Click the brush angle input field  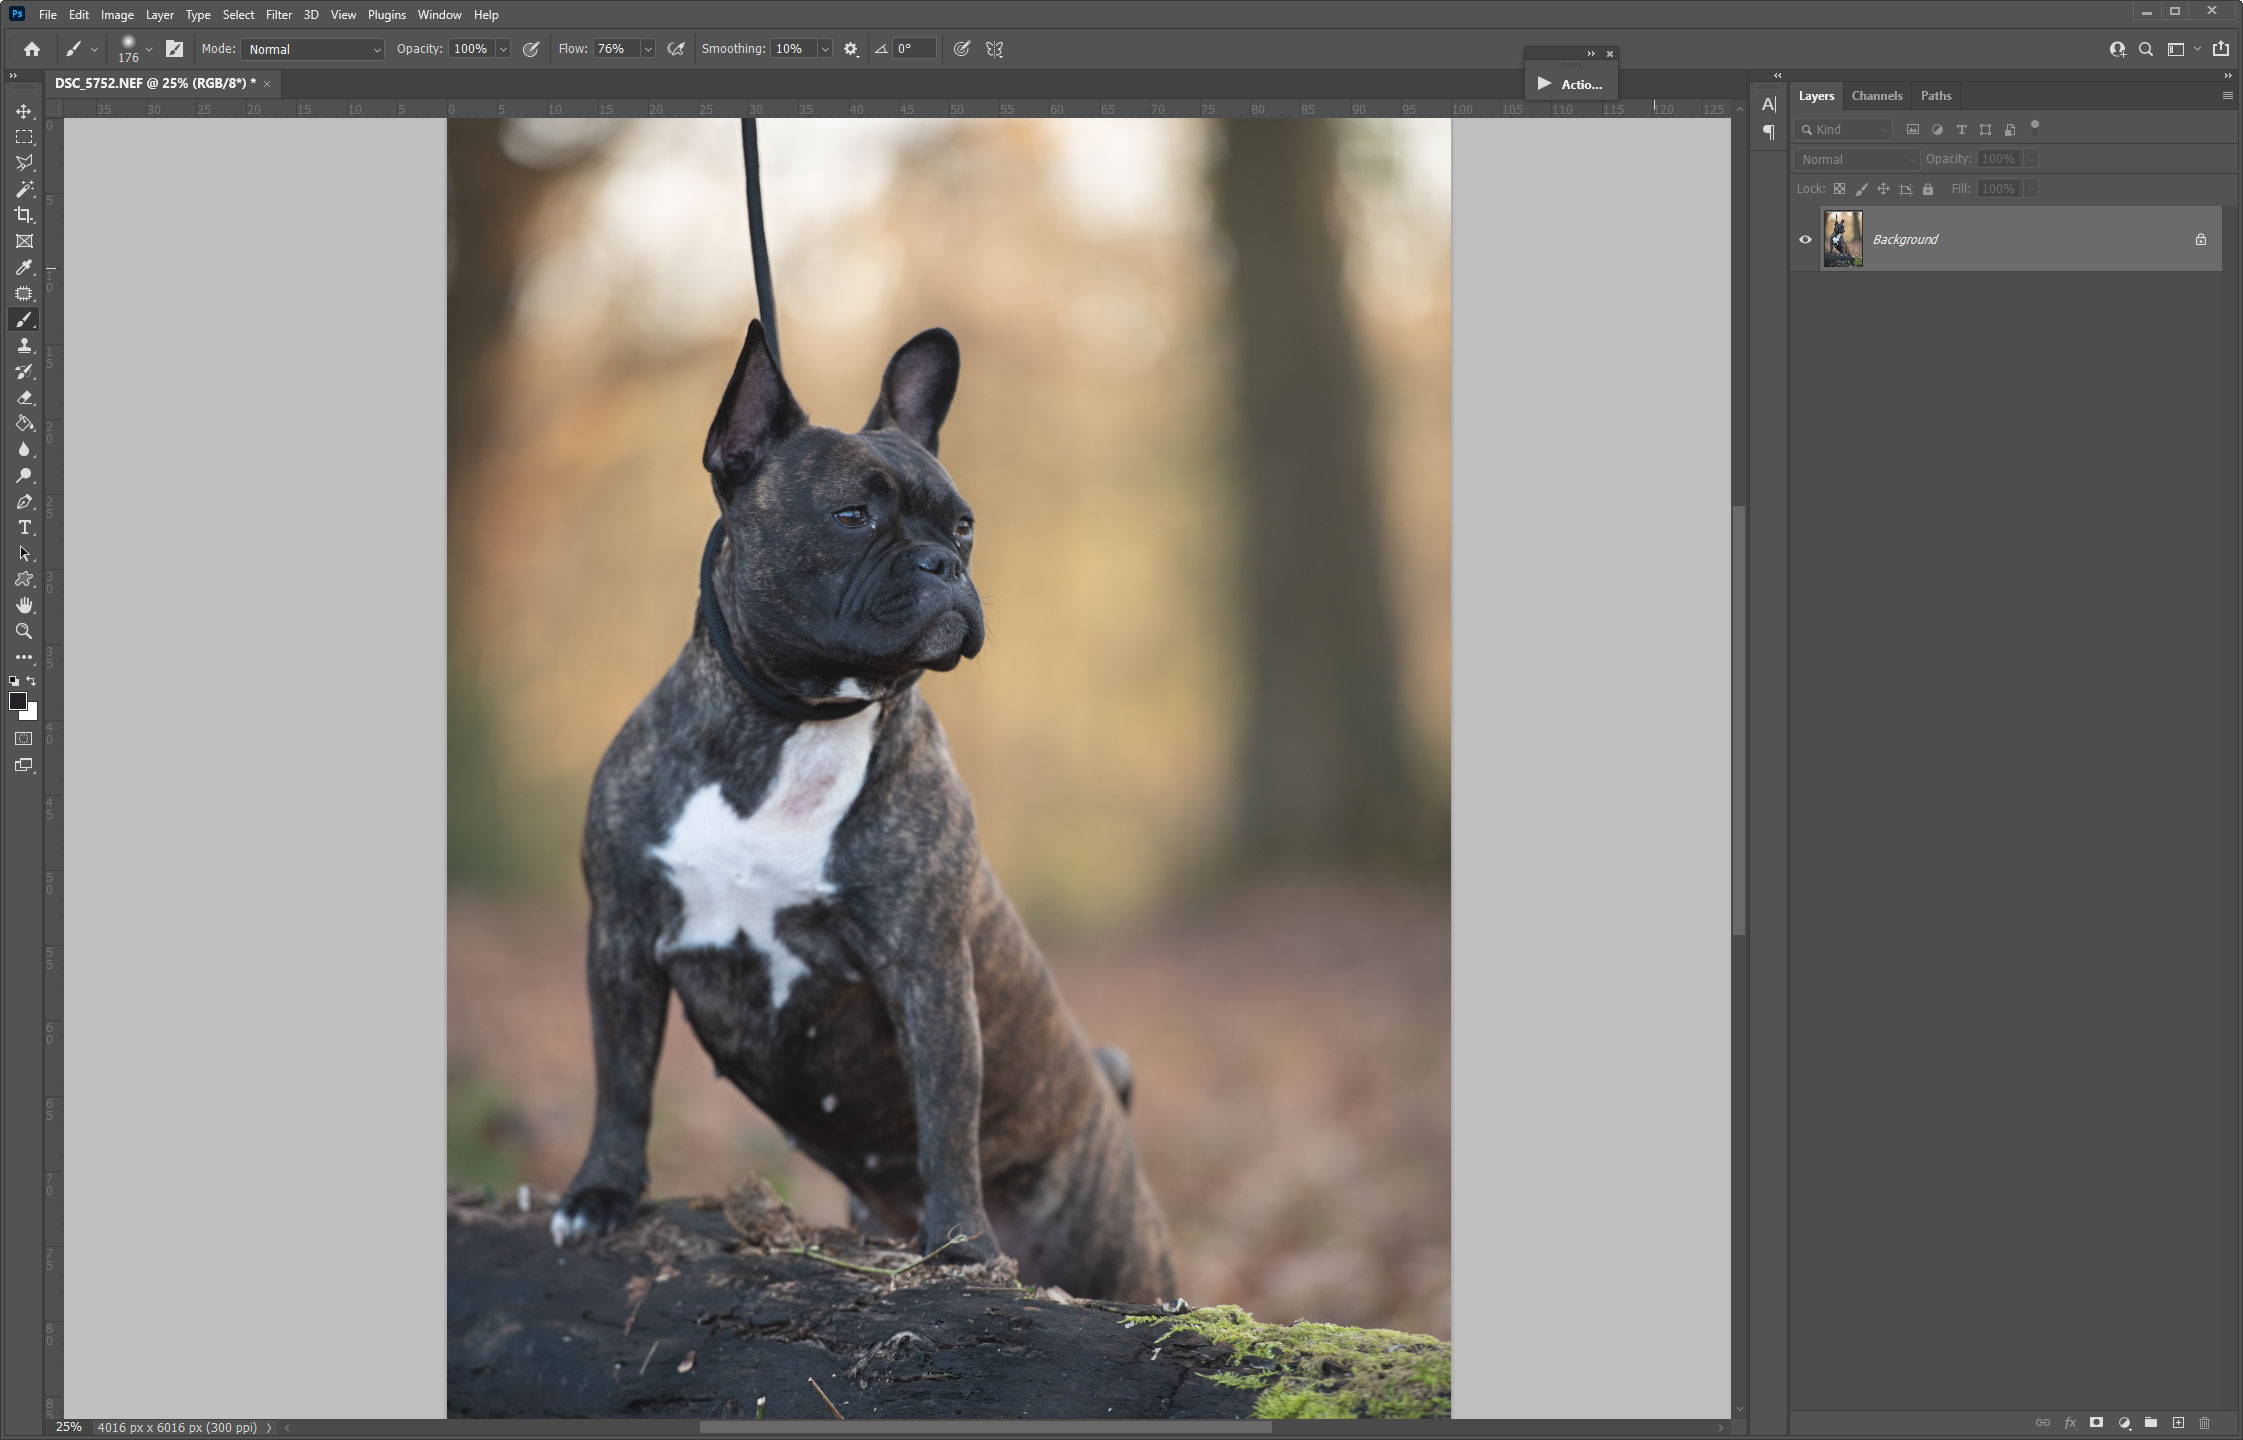click(x=914, y=49)
